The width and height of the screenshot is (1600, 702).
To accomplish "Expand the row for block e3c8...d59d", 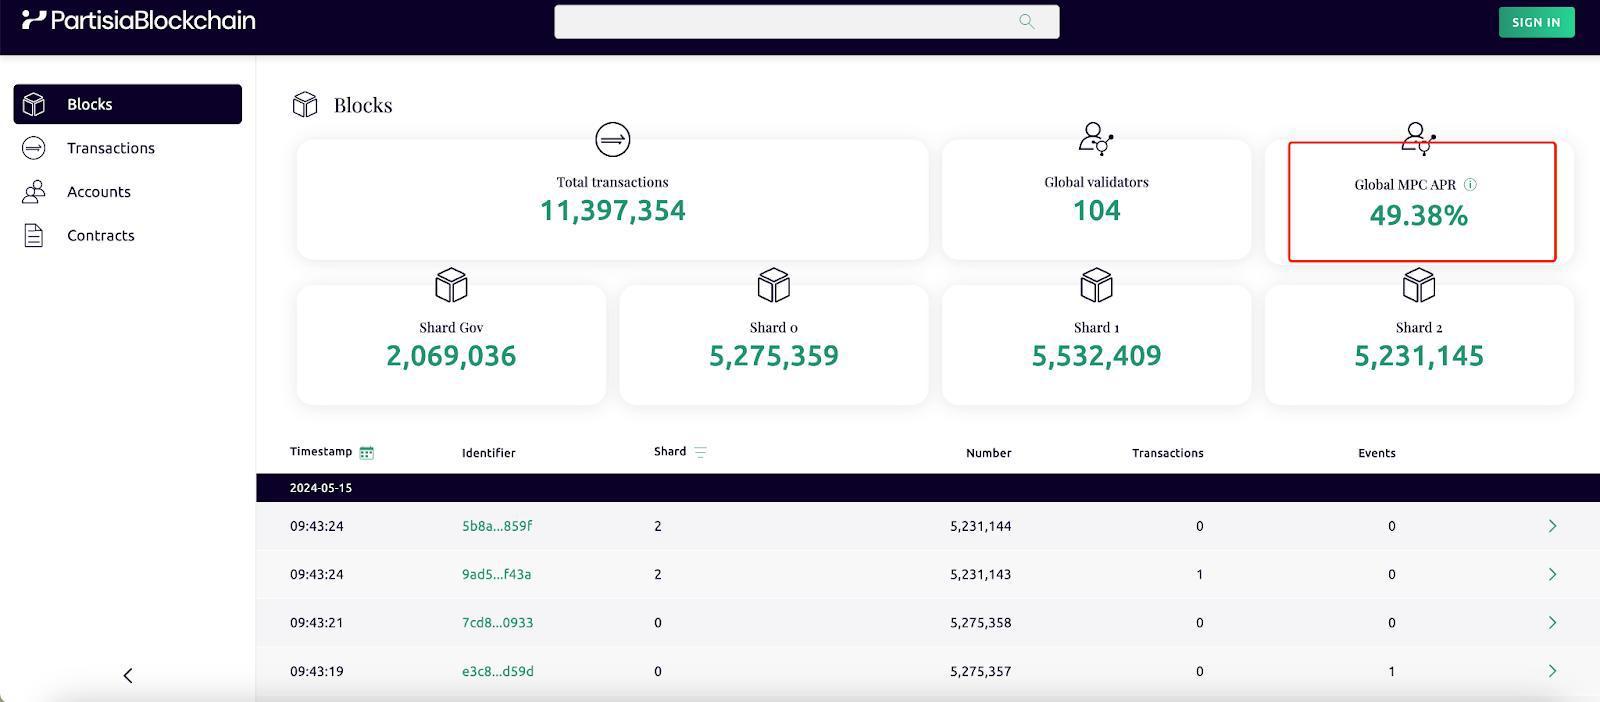I will click(1552, 671).
